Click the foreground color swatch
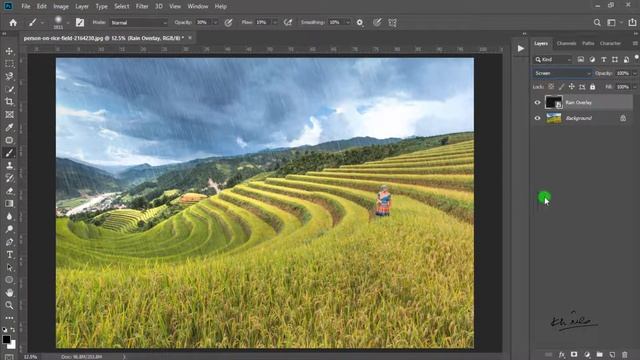The image size is (640, 360). pyautogui.click(x=6, y=339)
